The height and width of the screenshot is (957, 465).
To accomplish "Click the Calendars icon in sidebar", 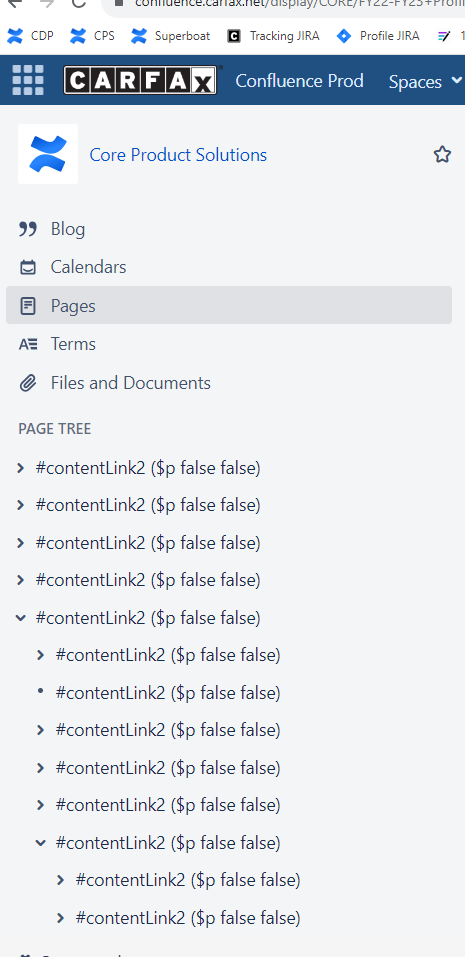I will pyautogui.click(x=27, y=267).
